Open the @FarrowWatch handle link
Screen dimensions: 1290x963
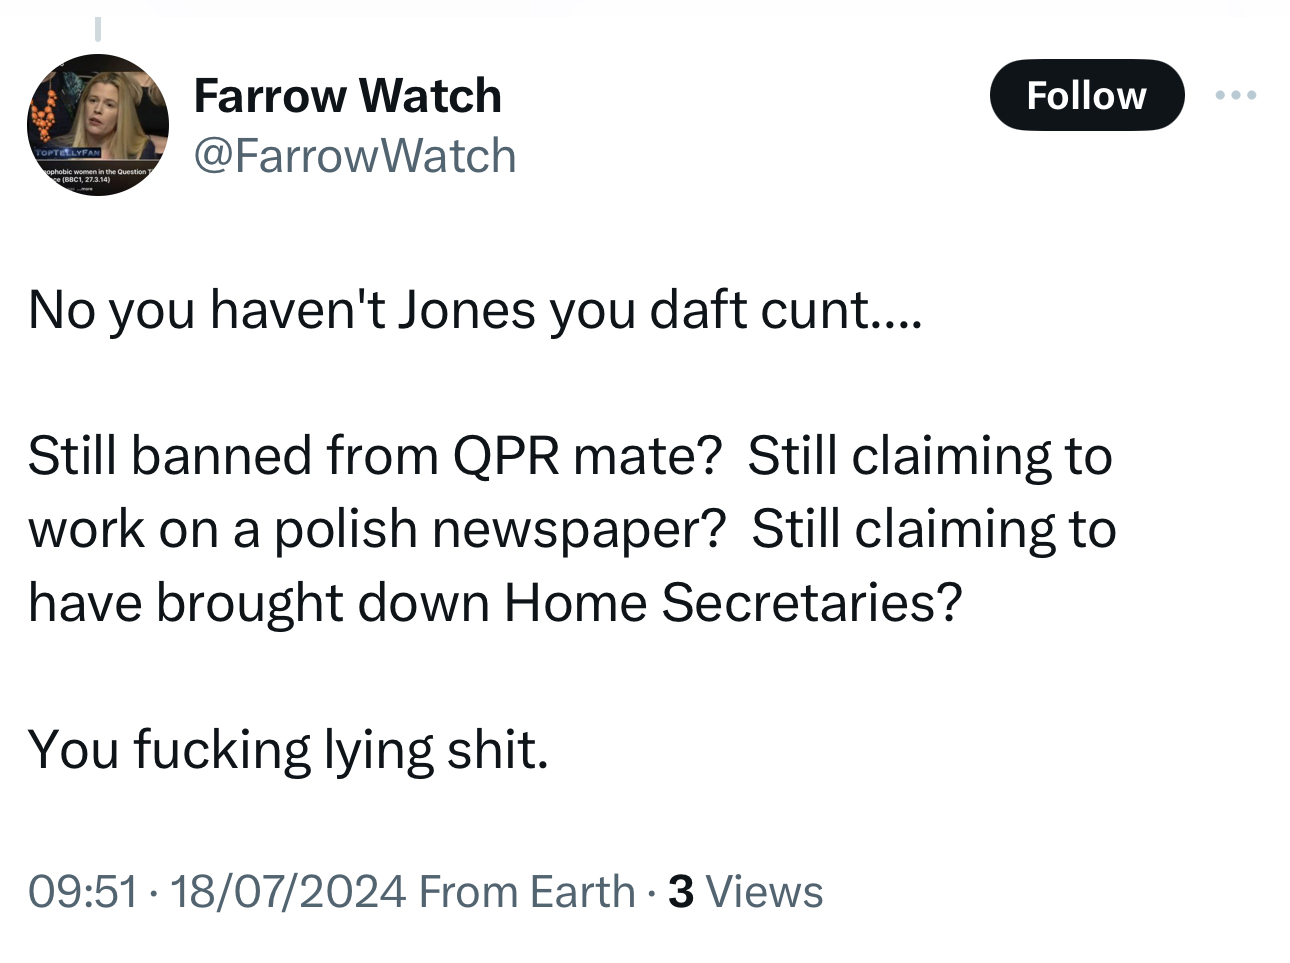click(354, 156)
